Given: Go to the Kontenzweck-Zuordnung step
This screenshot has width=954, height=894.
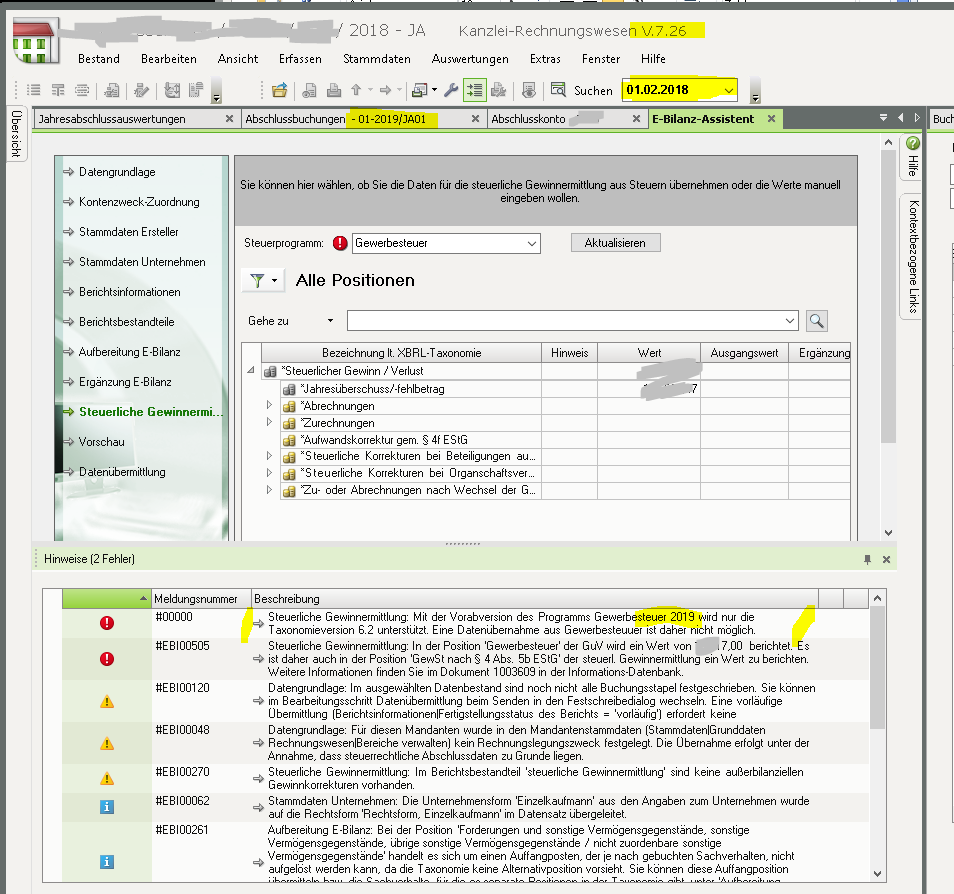Looking at the screenshot, I should click(139, 202).
